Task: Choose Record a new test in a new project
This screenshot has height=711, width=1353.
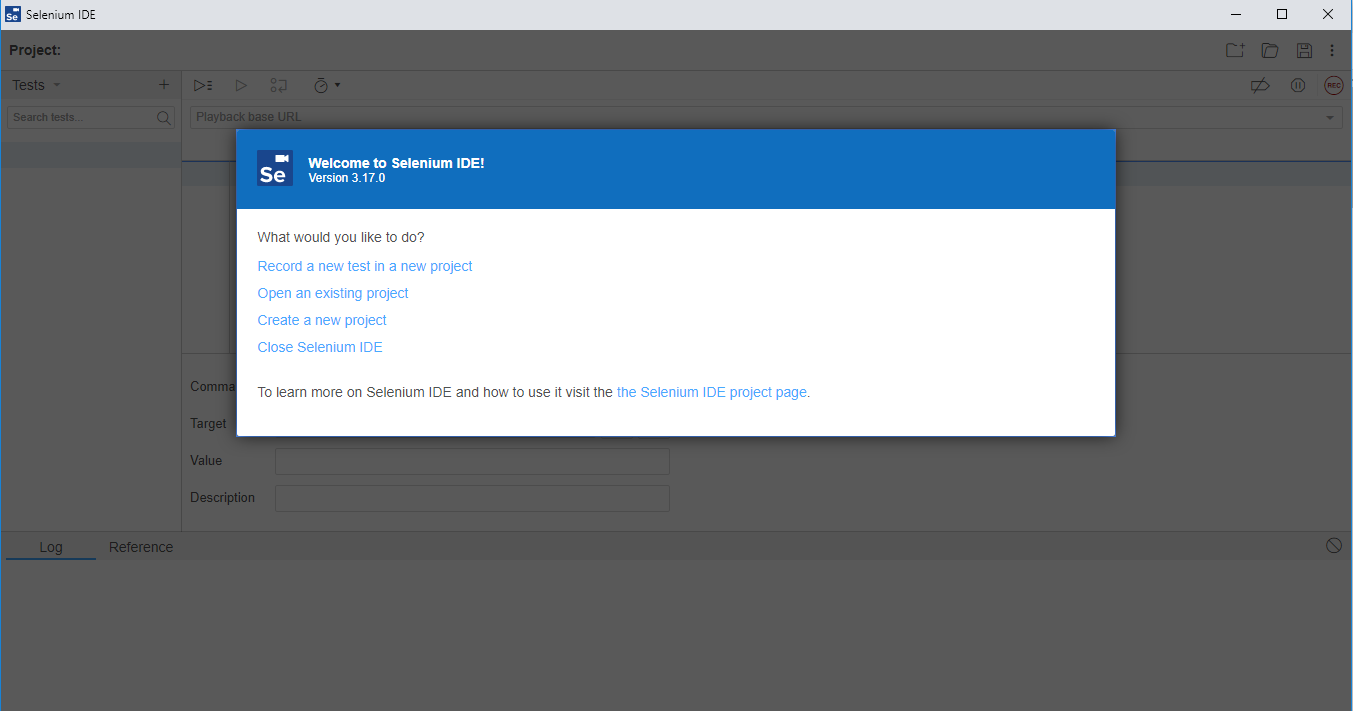Action: click(x=365, y=266)
